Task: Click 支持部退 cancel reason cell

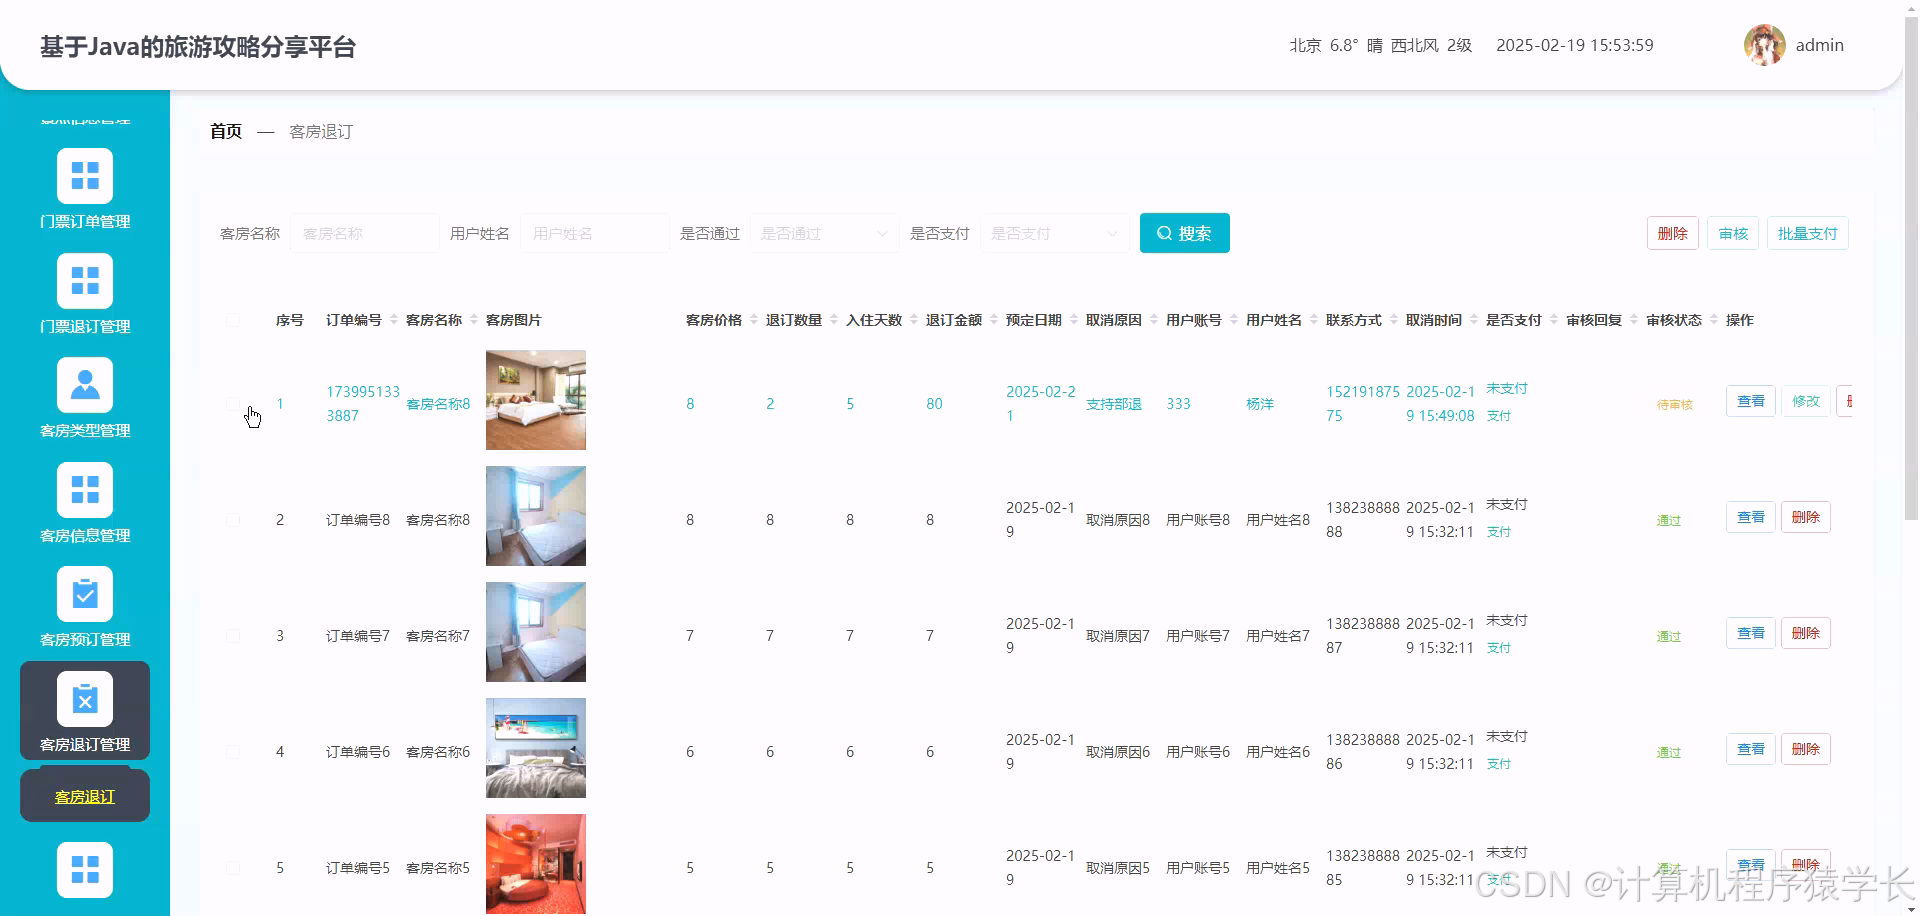Action: [x=1114, y=404]
